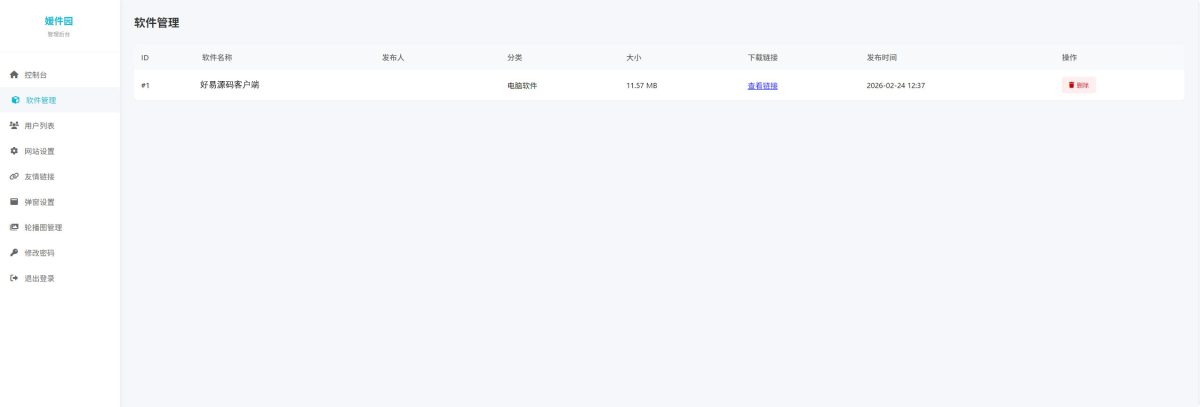Click the users icon beside 用户列表

[14, 125]
